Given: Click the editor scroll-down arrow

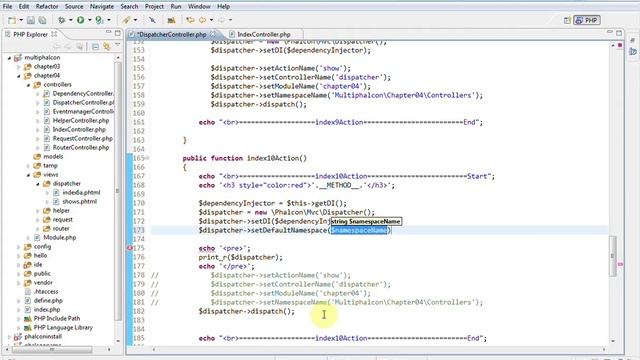Looking at the screenshot, I should tap(613, 341).
